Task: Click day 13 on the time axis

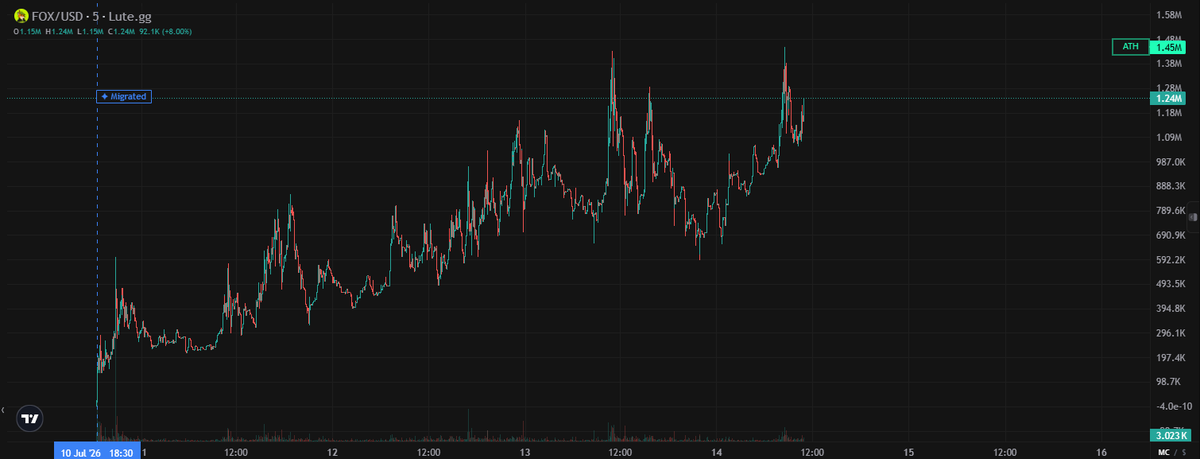Action: click(x=524, y=452)
